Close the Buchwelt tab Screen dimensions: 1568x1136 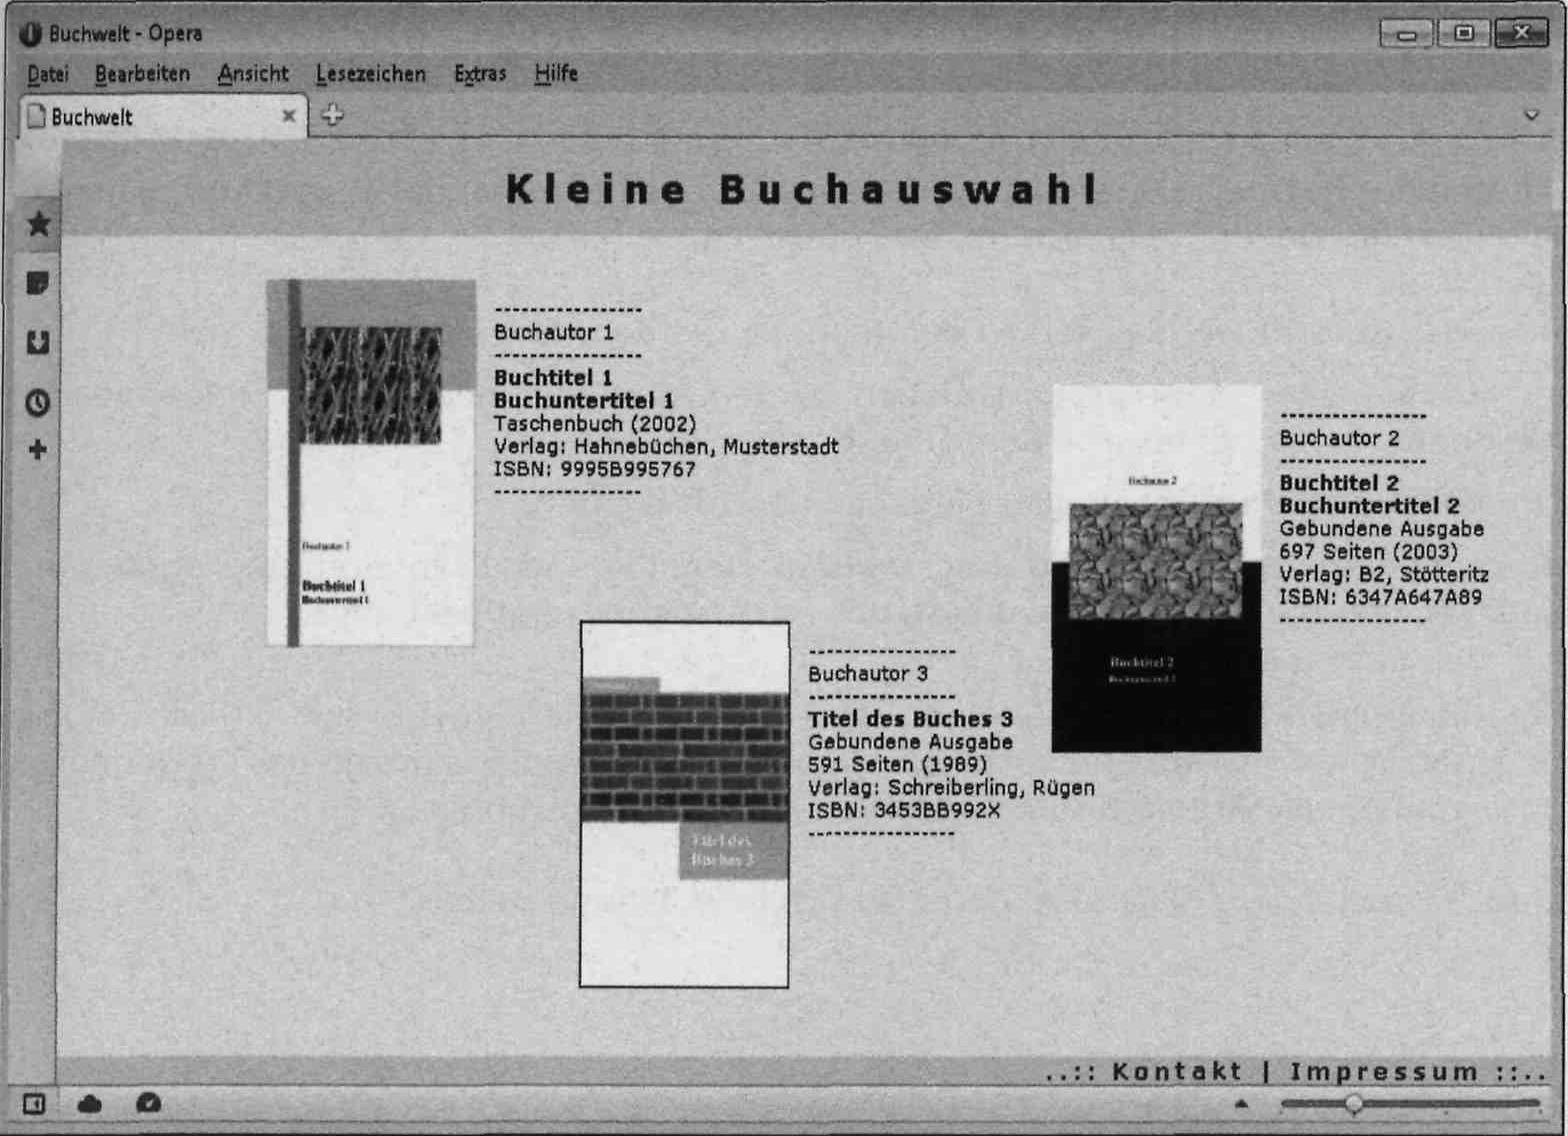pyautogui.click(x=289, y=116)
